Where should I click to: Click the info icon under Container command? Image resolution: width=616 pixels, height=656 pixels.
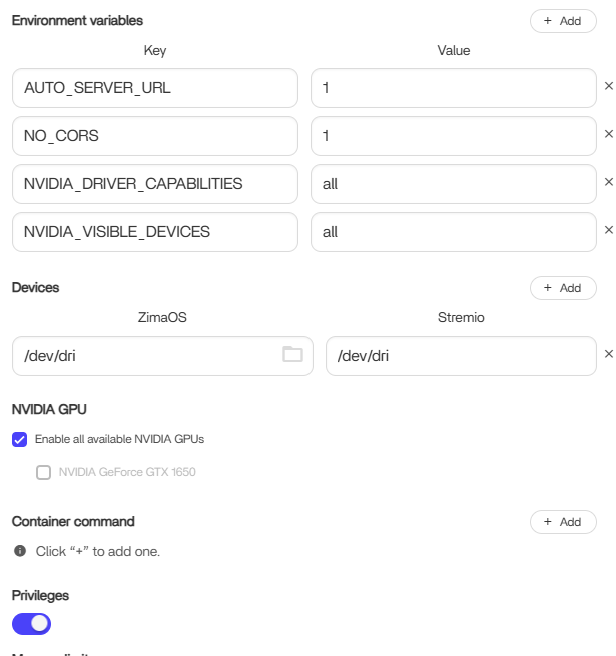(x=20, y=551)
